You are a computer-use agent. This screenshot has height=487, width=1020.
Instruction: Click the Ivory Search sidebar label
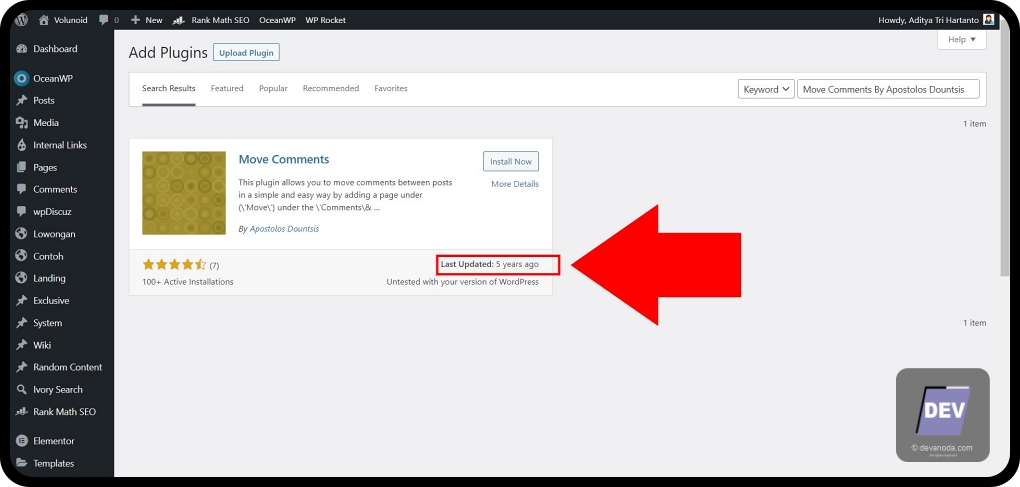coord(58,389)
